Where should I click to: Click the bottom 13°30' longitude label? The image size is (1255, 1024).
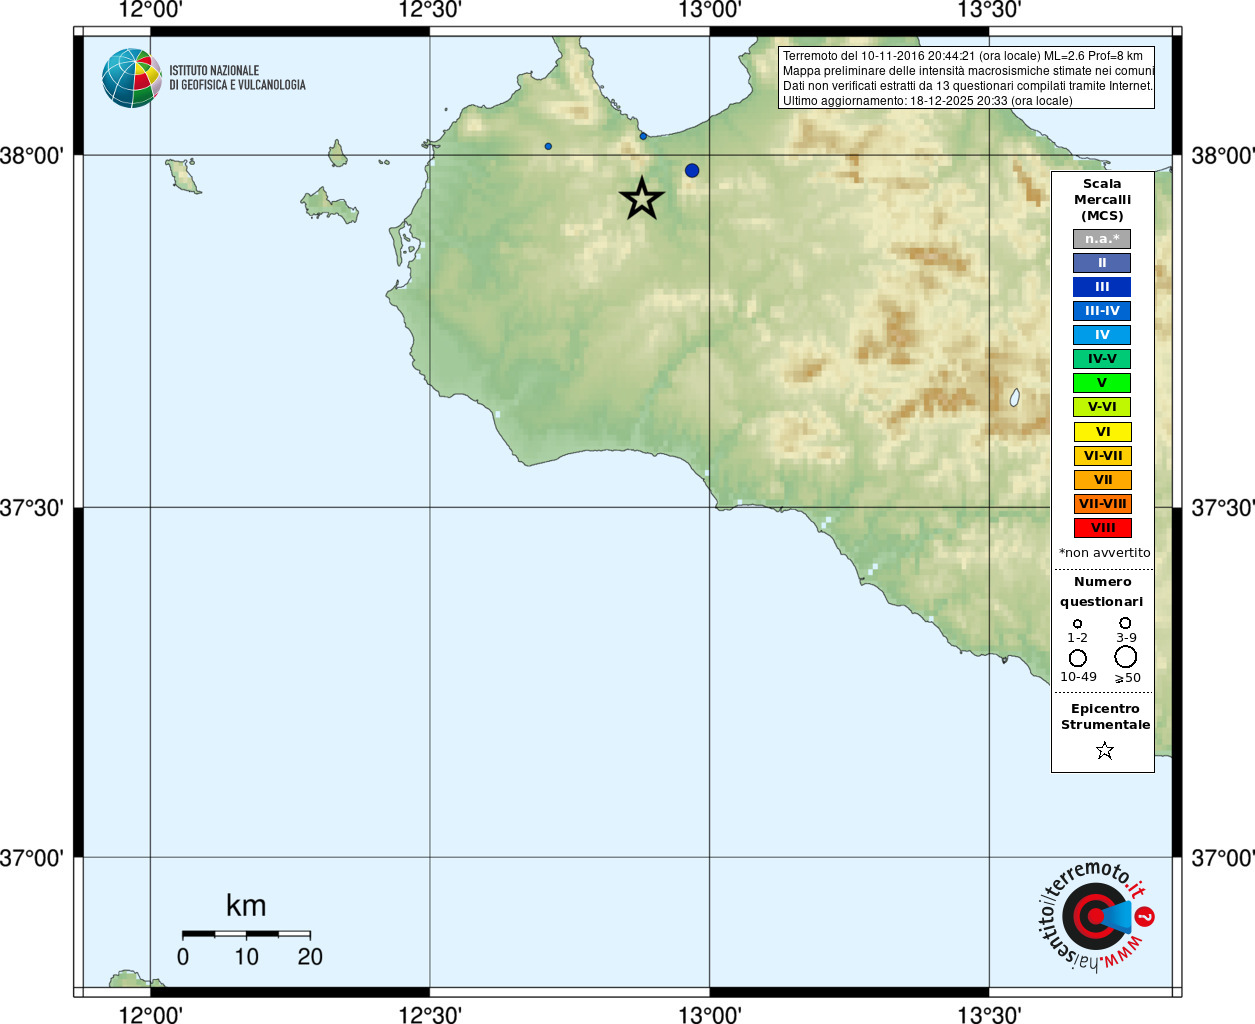pyautogui.click(x=989, y=1014)
